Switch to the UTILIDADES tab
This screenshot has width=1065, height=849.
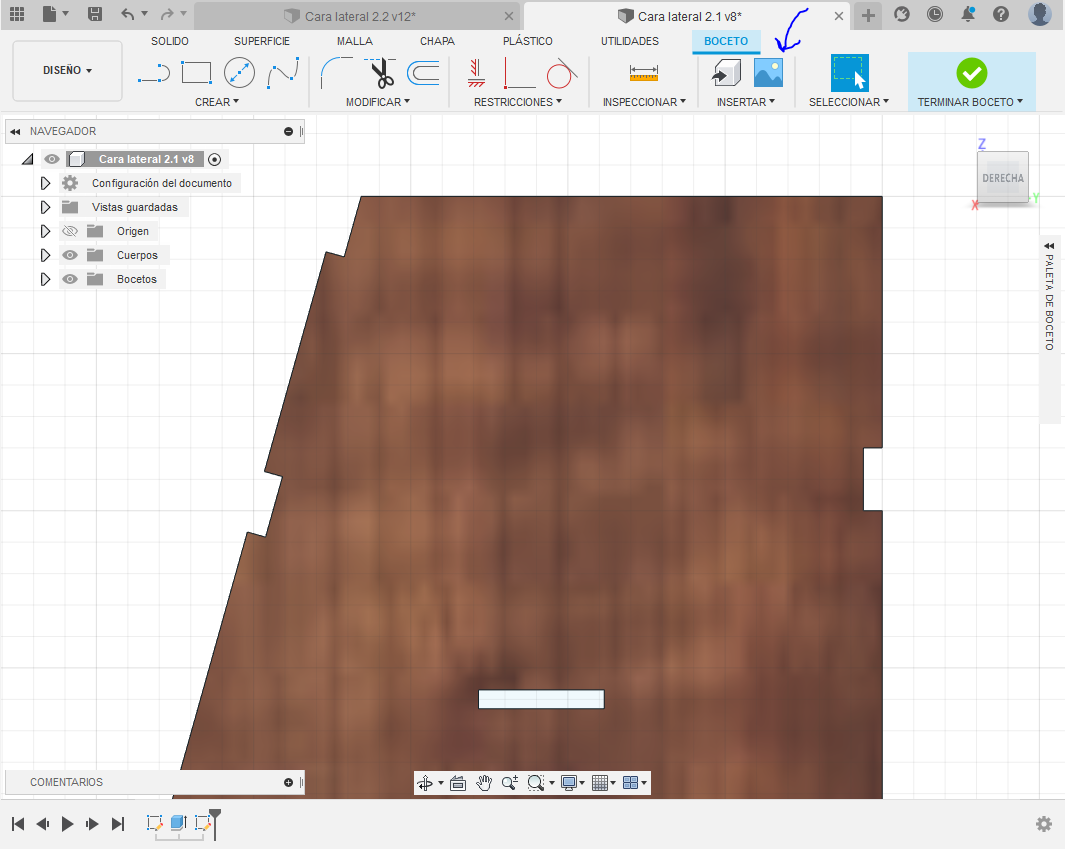tap(630, 41)
